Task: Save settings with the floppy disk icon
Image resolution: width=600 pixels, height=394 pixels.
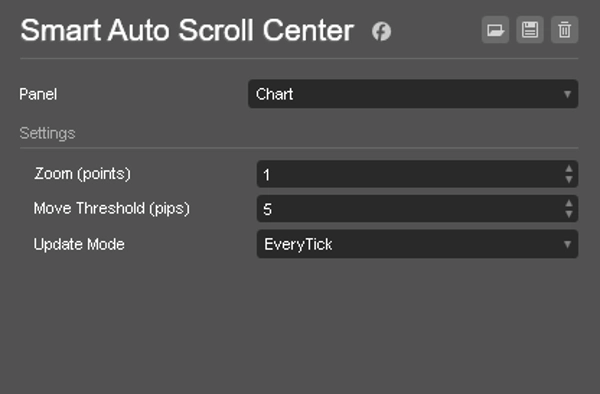Action: point(530,30)
